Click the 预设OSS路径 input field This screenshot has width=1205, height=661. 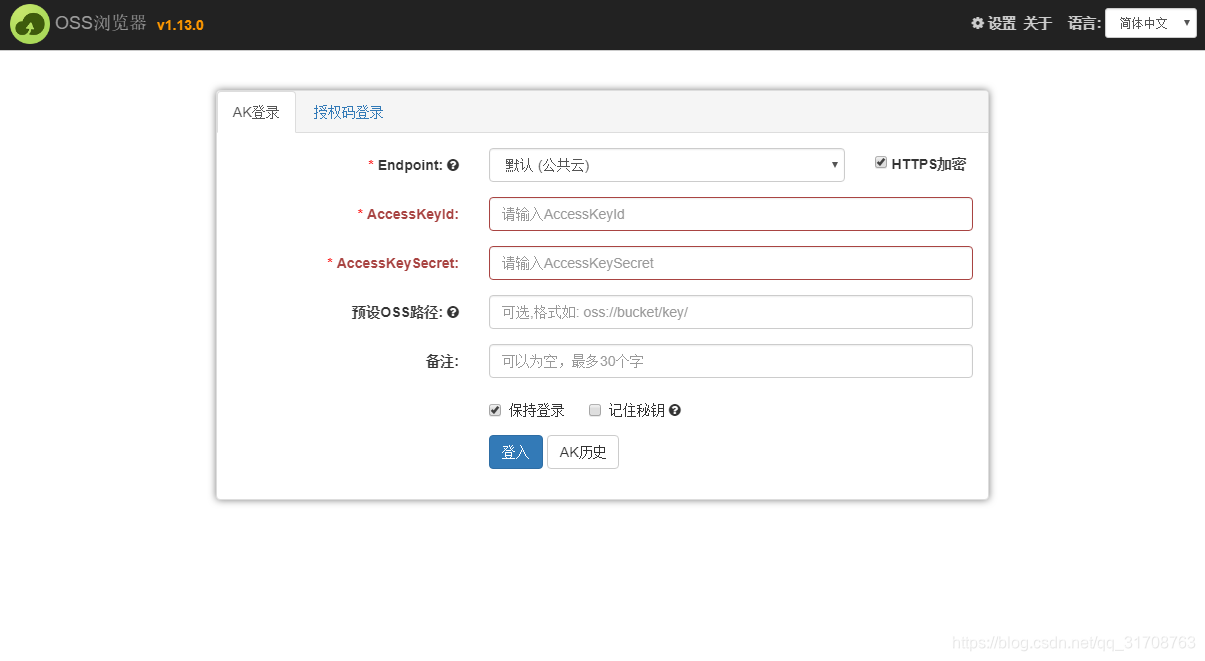coord(729,312)
